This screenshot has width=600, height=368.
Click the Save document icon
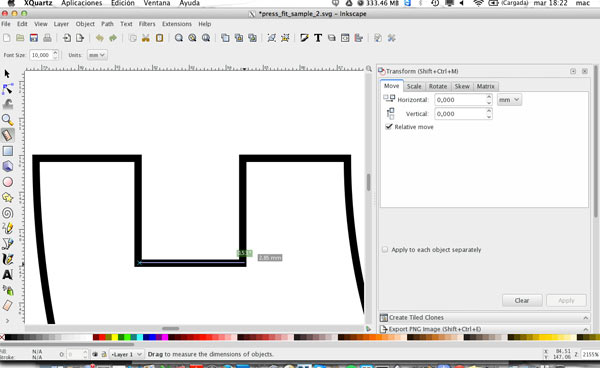[34, 38]
